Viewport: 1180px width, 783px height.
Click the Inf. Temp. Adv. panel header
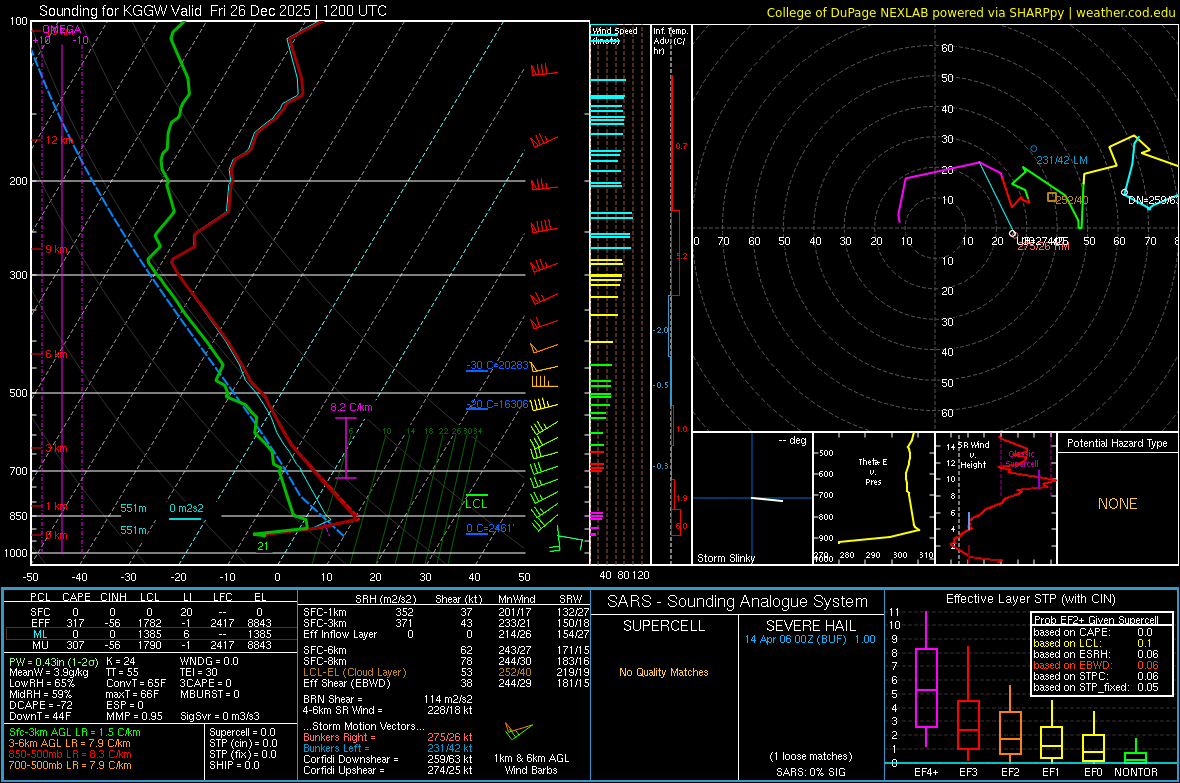pyautogui.click(x=670, y=41)
